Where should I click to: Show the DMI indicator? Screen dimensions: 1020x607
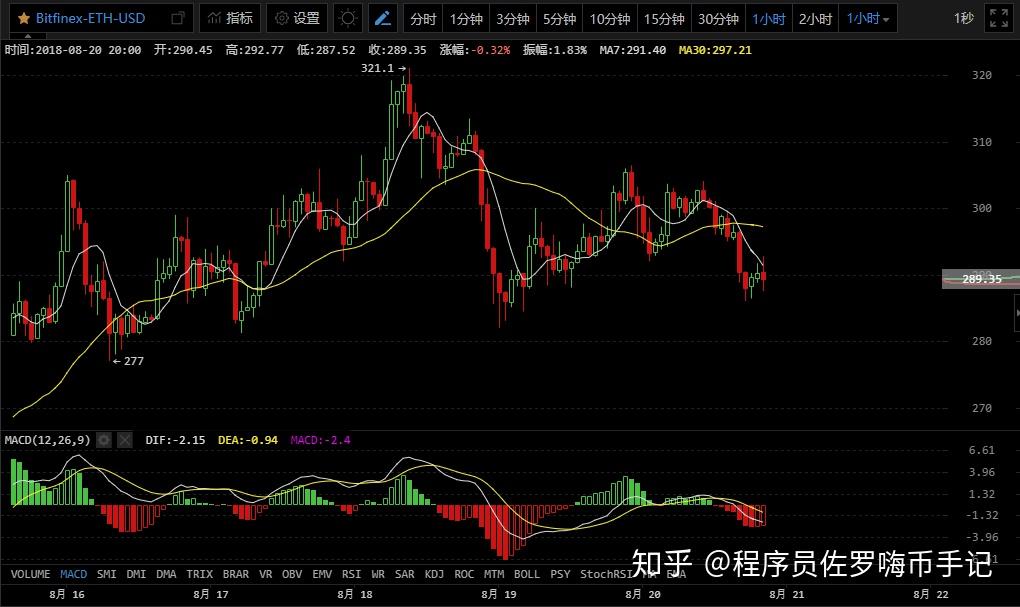click(x=136, y=574)
